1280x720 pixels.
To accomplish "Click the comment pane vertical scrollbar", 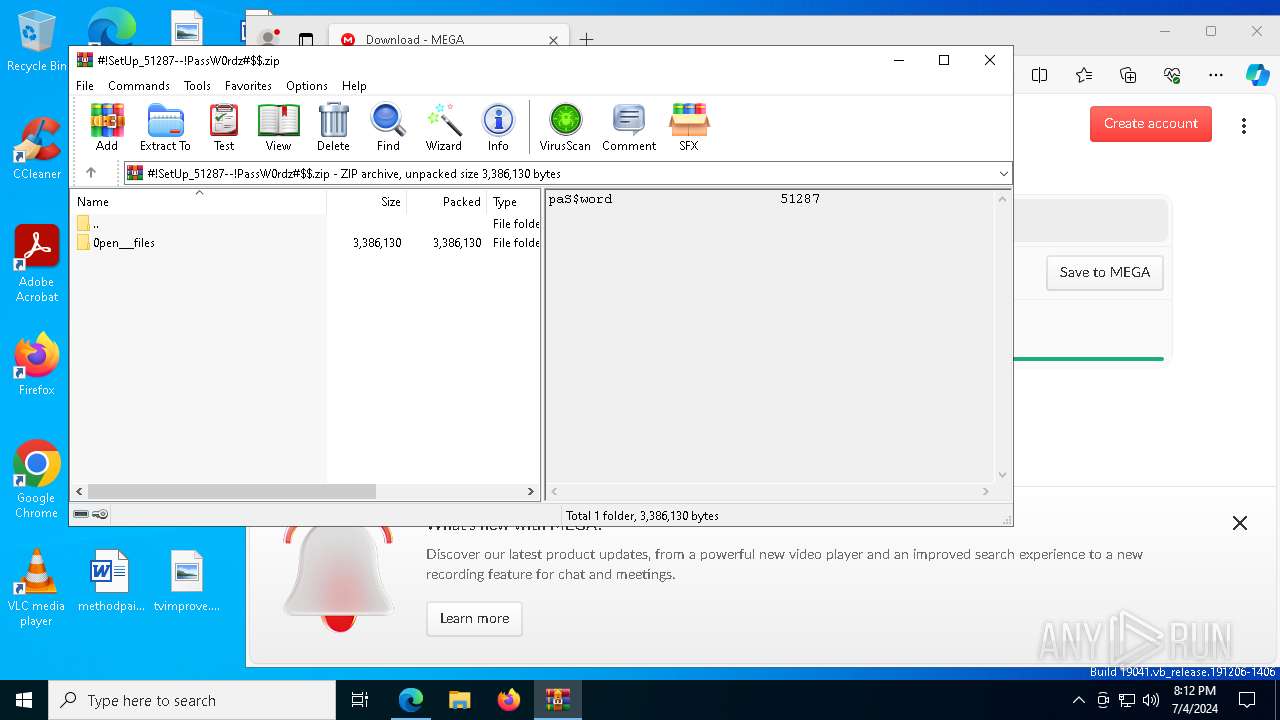I will pyautogui.click(x=1002, y=337).
